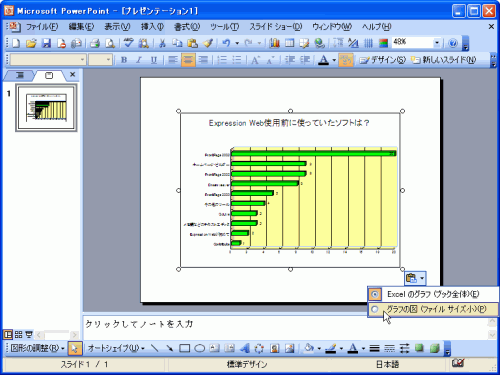This screenshot has height=375, width=500.
Task: Toggle Bold formatting
Action: point(124,60)
